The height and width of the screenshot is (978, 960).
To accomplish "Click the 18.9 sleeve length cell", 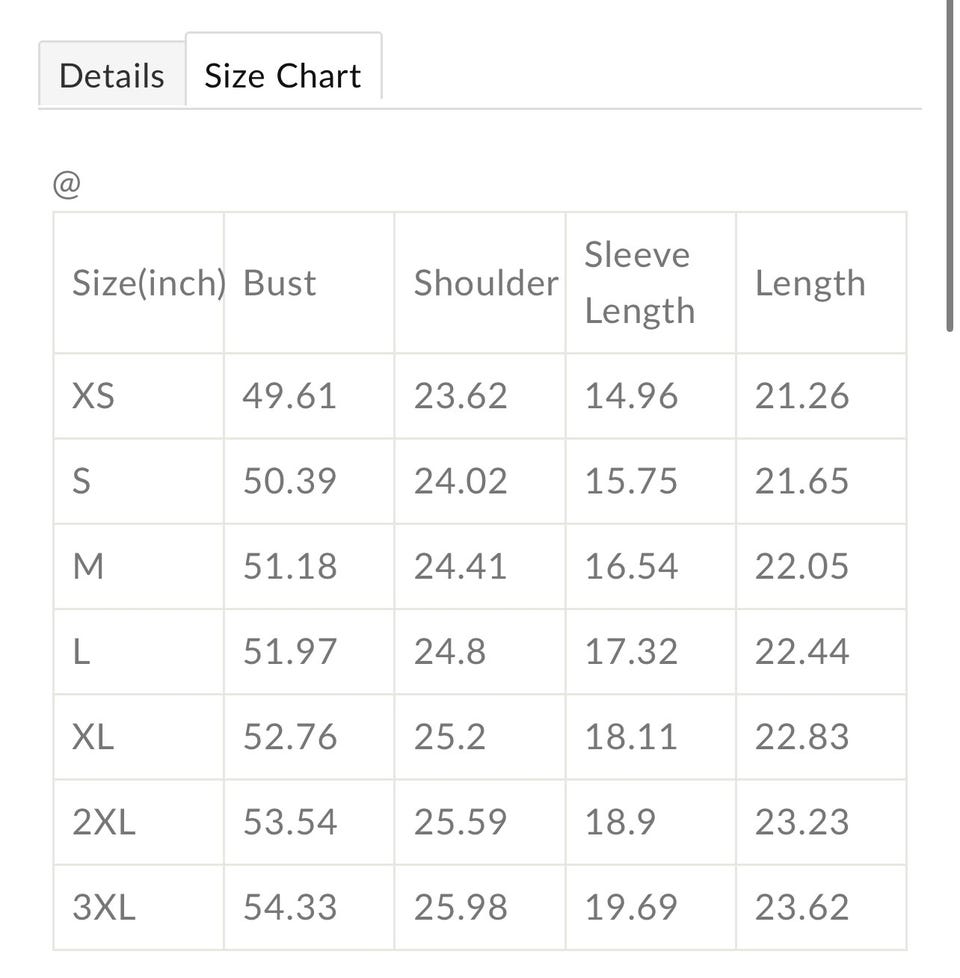I will click(x=620, y=822).
